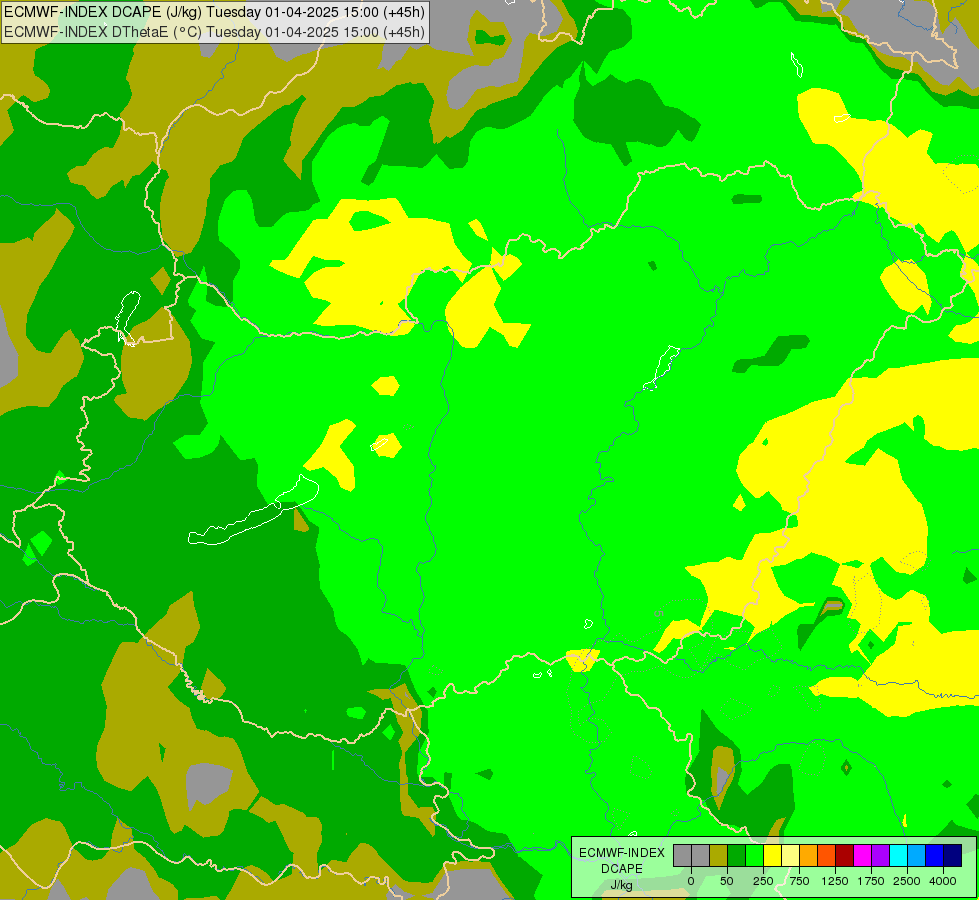
Task: Select the purple legend swatch
Action: click(x=880, y=855)
